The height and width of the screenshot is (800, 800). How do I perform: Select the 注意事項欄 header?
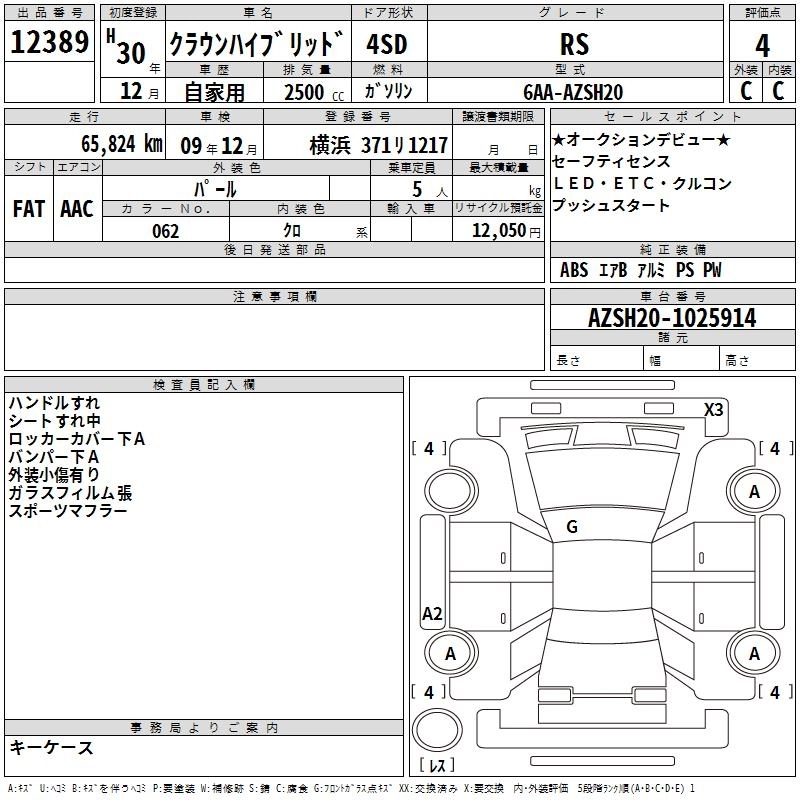(x=274, y=296)
